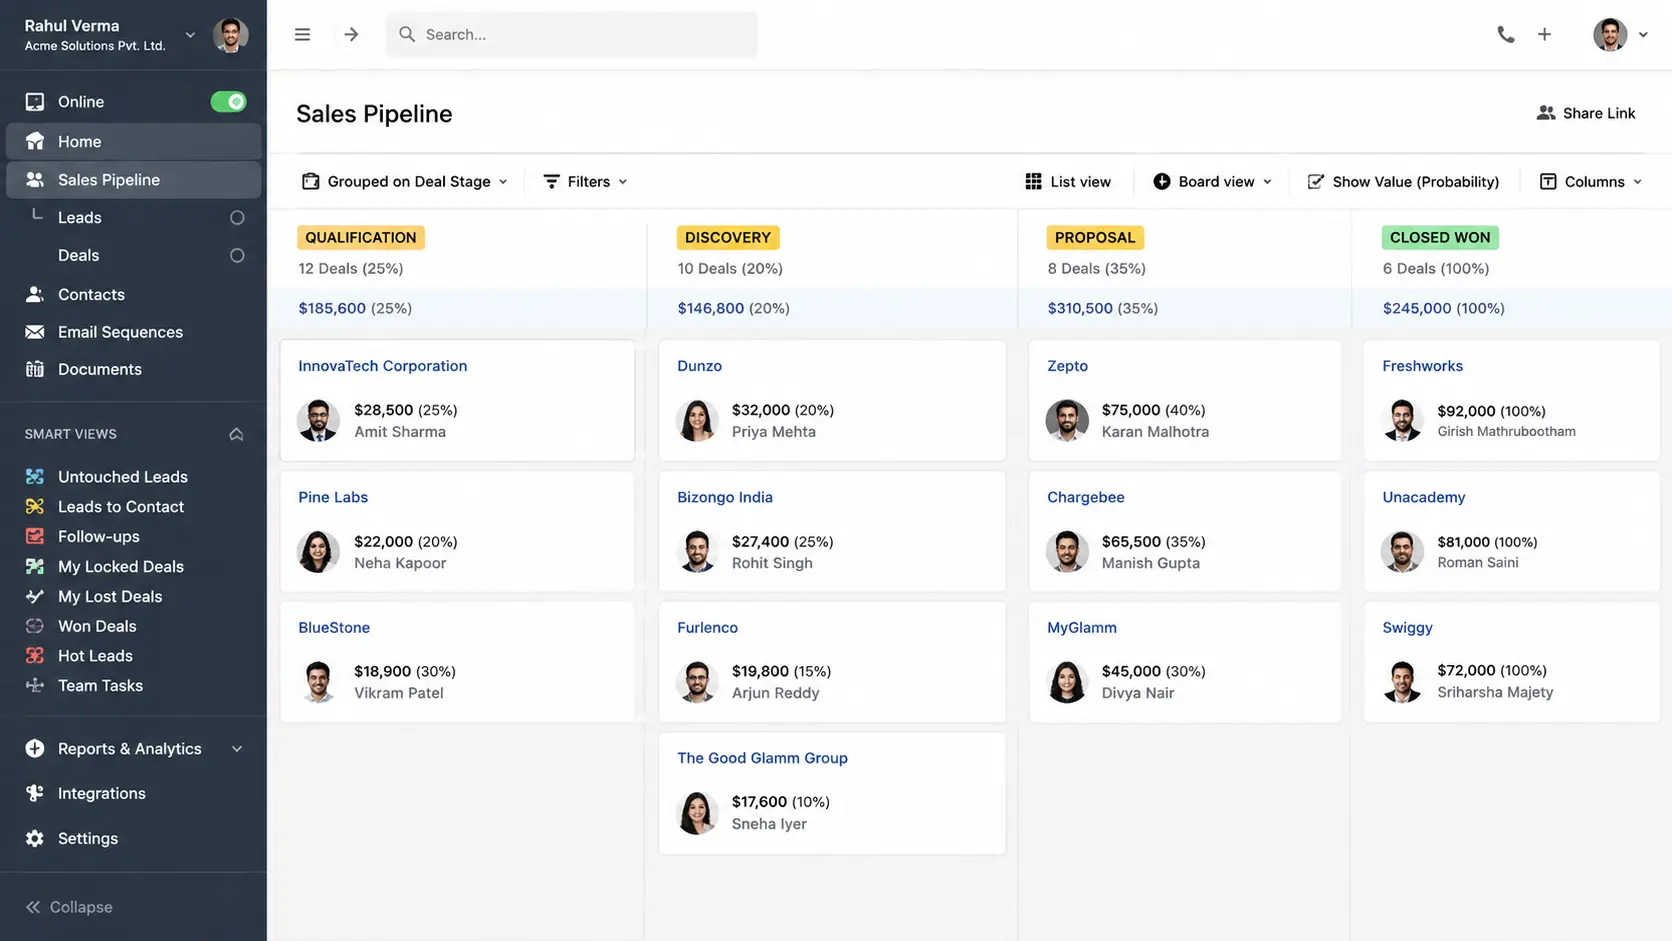The image size is (1672, 941).
Task: Collapse the sidebar
Action: coord(69,907)
